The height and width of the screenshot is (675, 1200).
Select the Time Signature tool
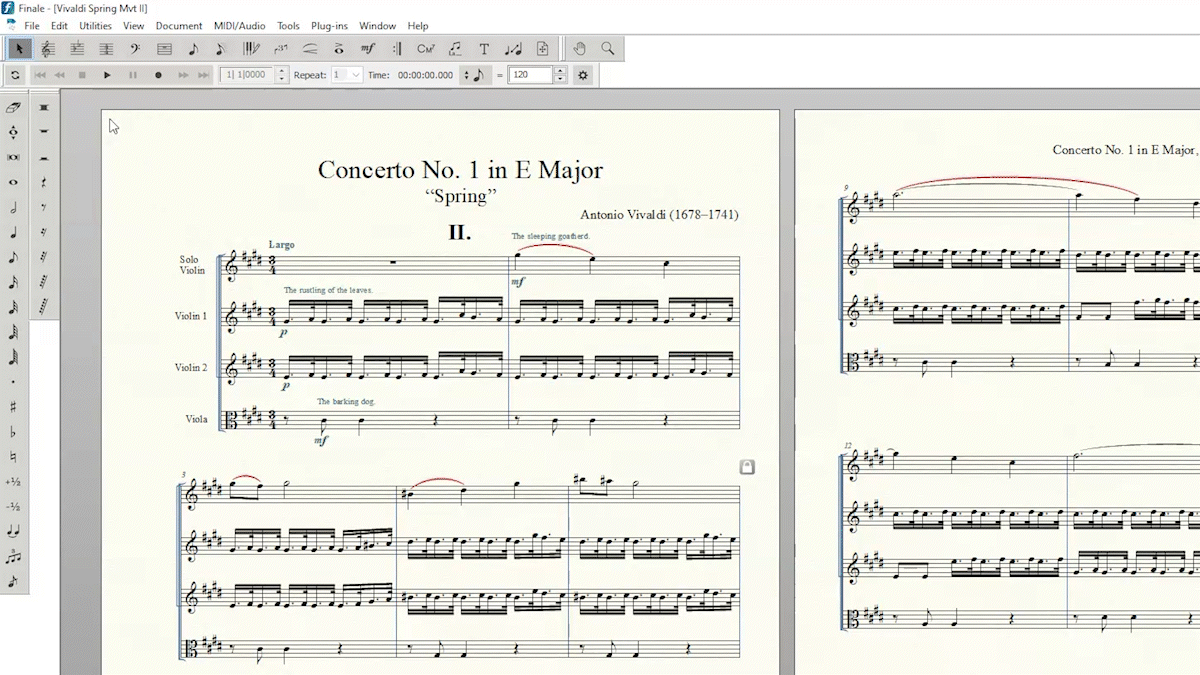click(x=106, y=48)
